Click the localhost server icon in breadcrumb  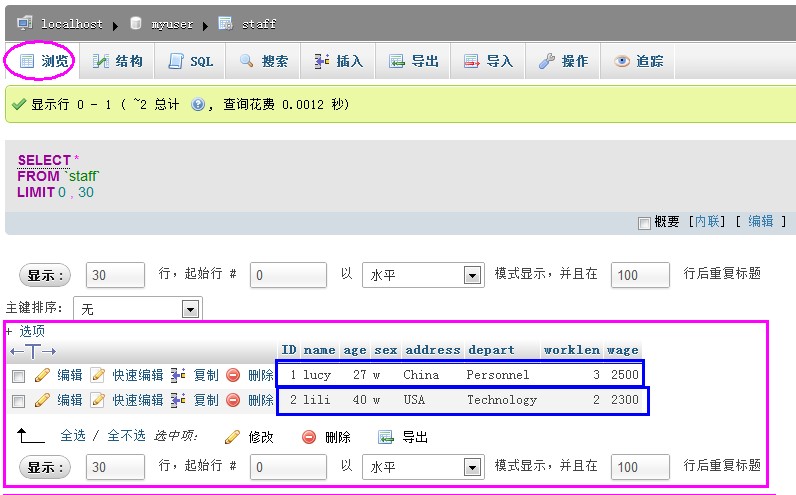[24, 23]
